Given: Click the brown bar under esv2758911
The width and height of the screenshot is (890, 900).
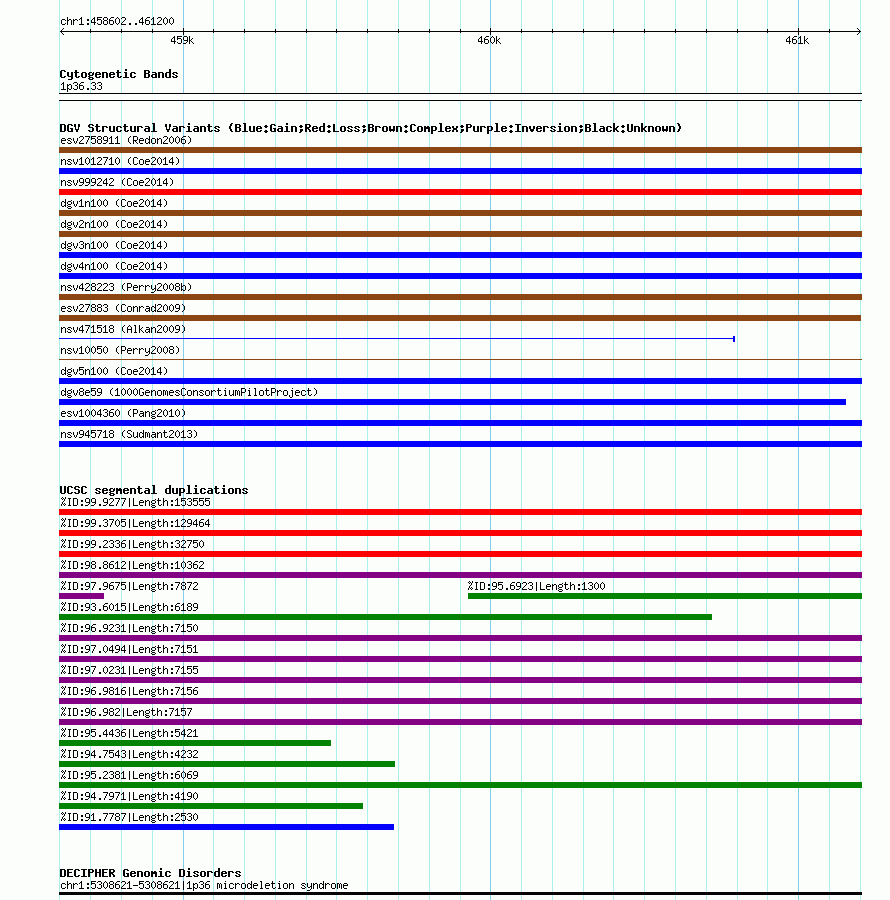Looking at the screenshot, I should pos(460,150).
